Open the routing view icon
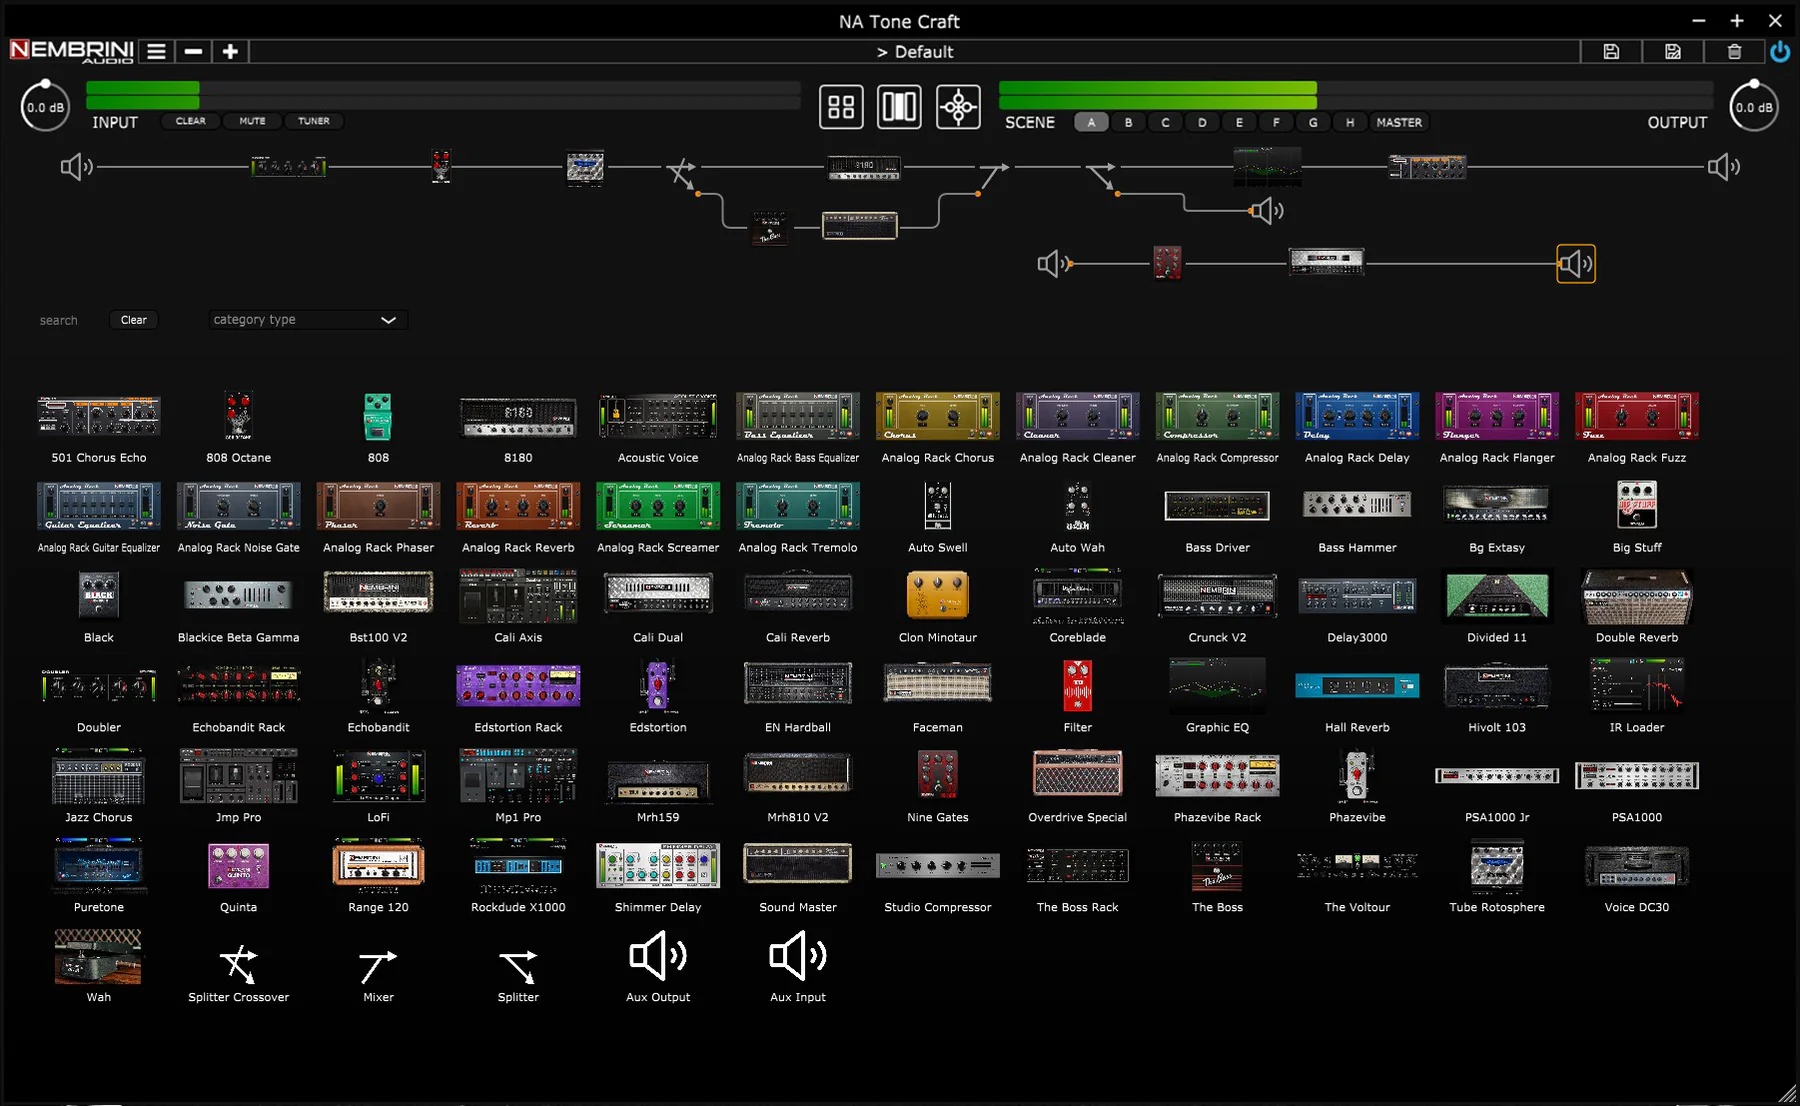This screenshot has width=1800, height=1106. tap(957, 107)
